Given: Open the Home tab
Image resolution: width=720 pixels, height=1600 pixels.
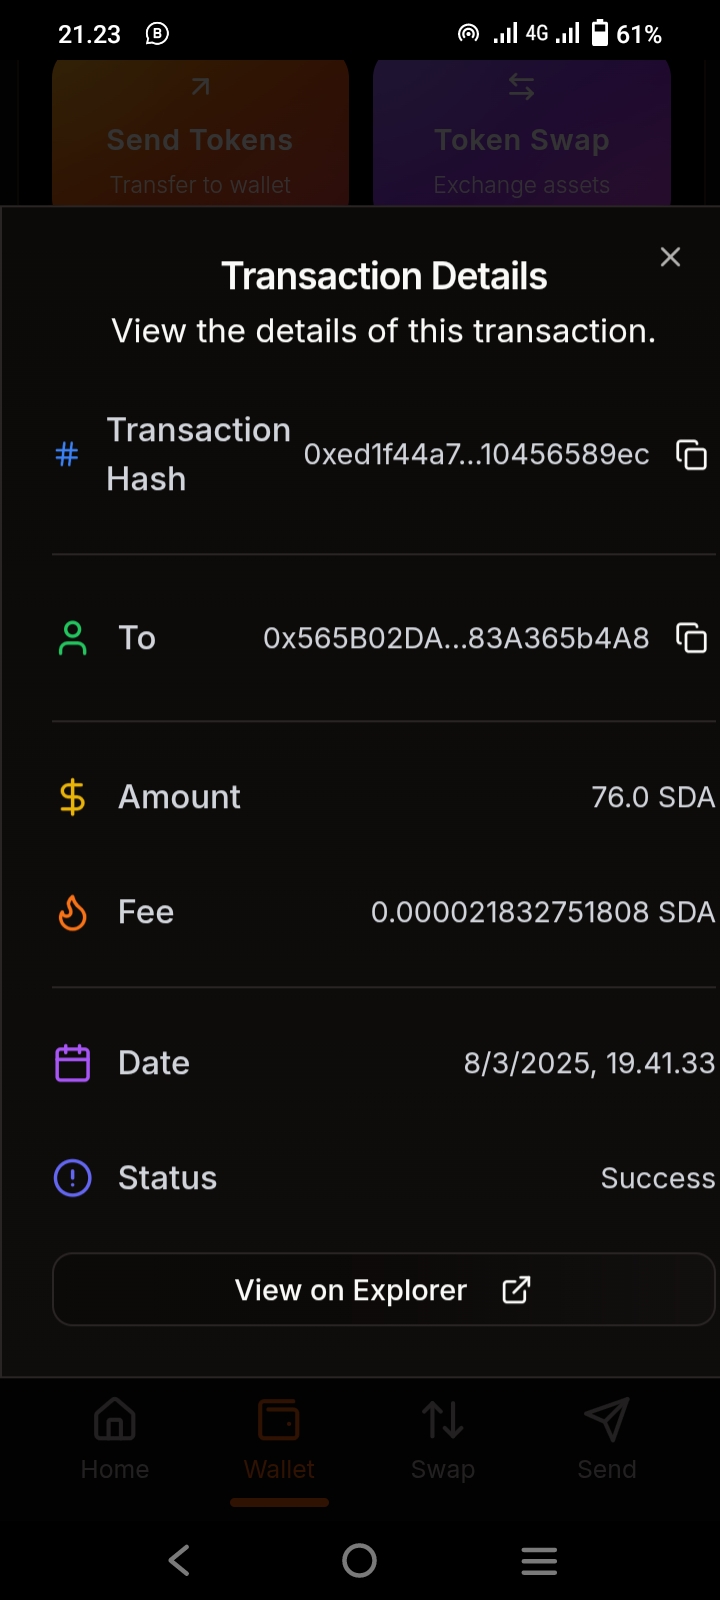Looking at the screenshot, I should (115, 1438).
